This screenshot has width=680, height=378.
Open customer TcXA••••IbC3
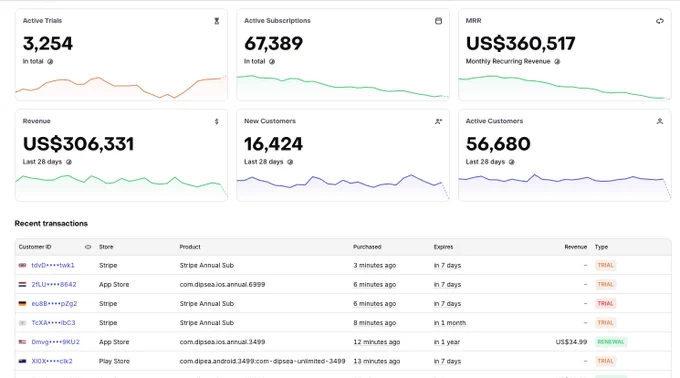point(53,323)
